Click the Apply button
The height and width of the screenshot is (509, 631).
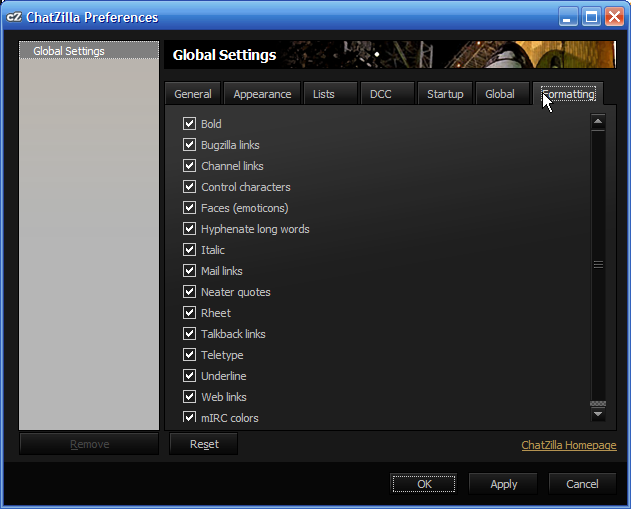pyautogui.click(x=503, y=484)
